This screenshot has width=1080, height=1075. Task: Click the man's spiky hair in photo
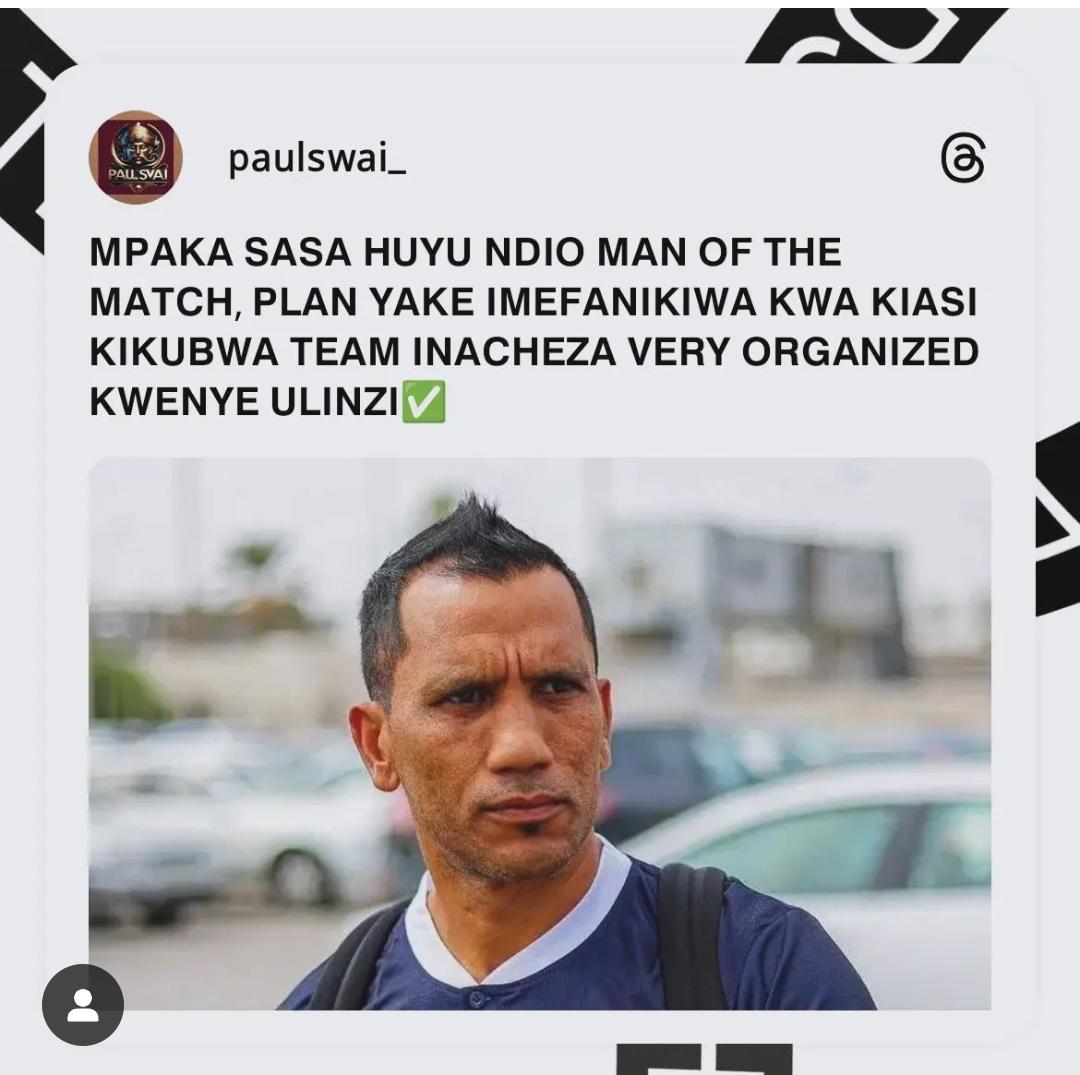pyautogui.click(x=475, y=551)
